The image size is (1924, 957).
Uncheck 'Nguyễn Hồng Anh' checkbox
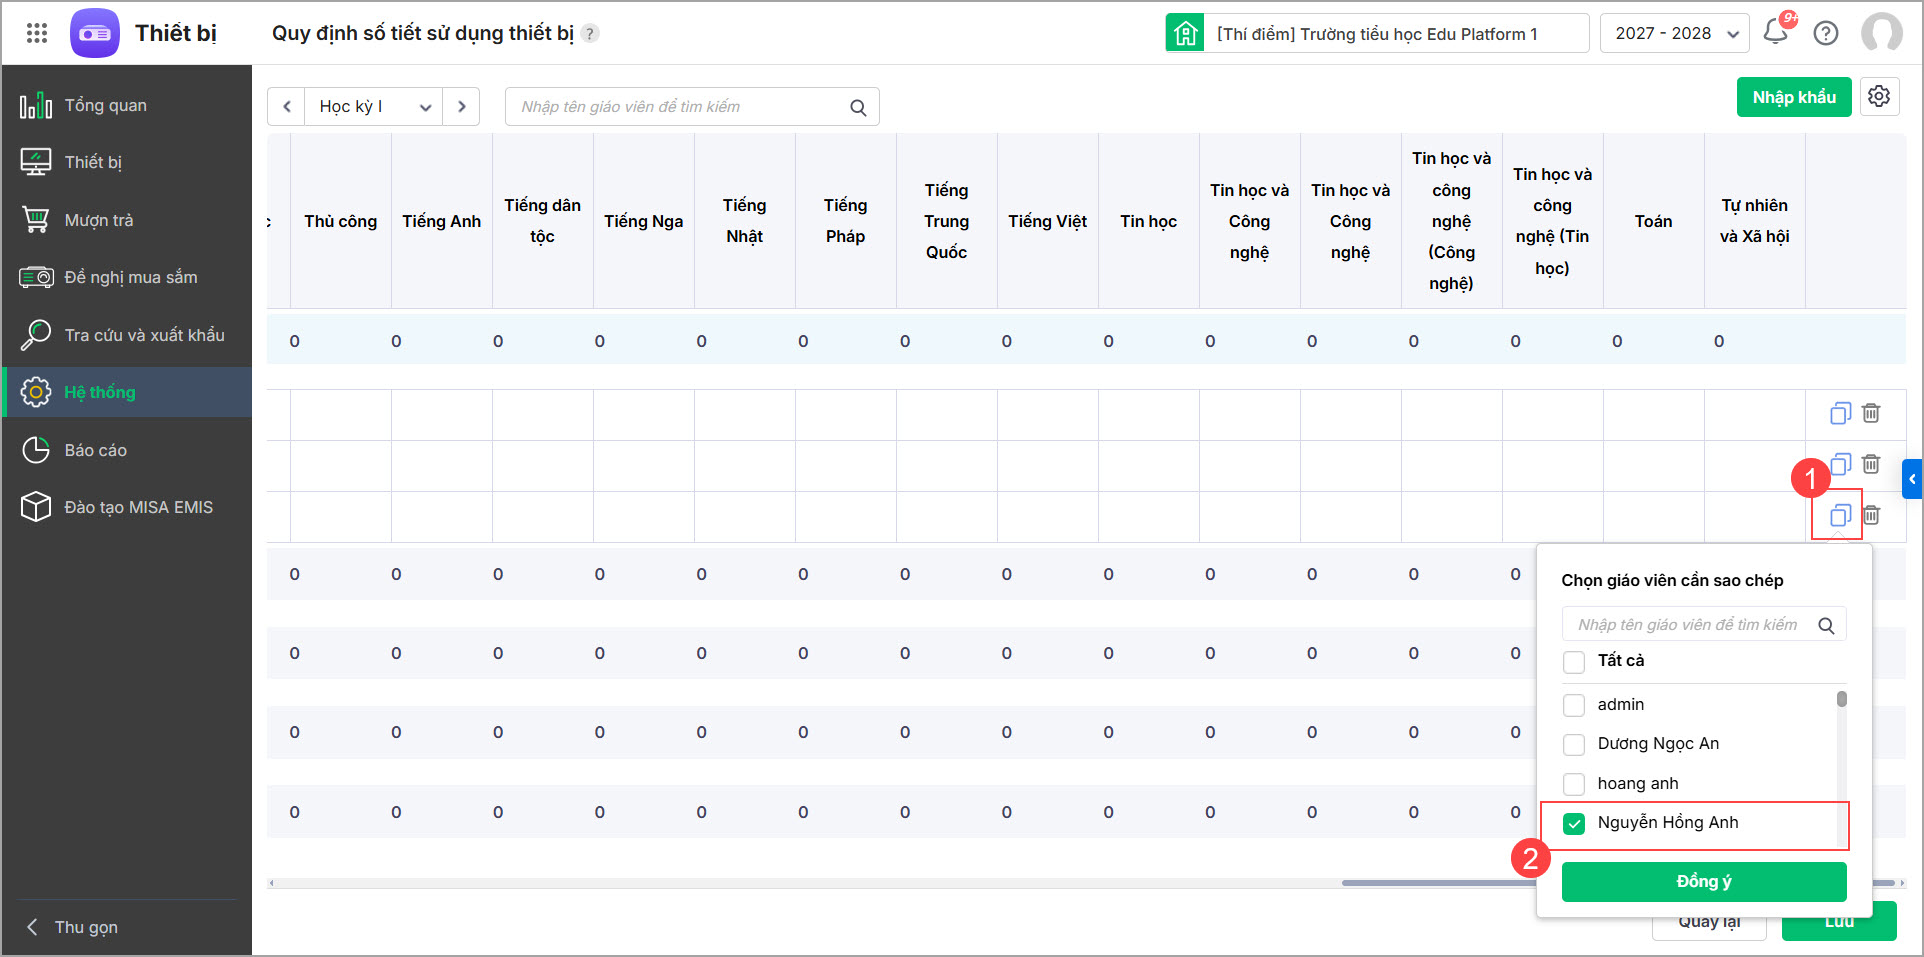pos(1574,823)
